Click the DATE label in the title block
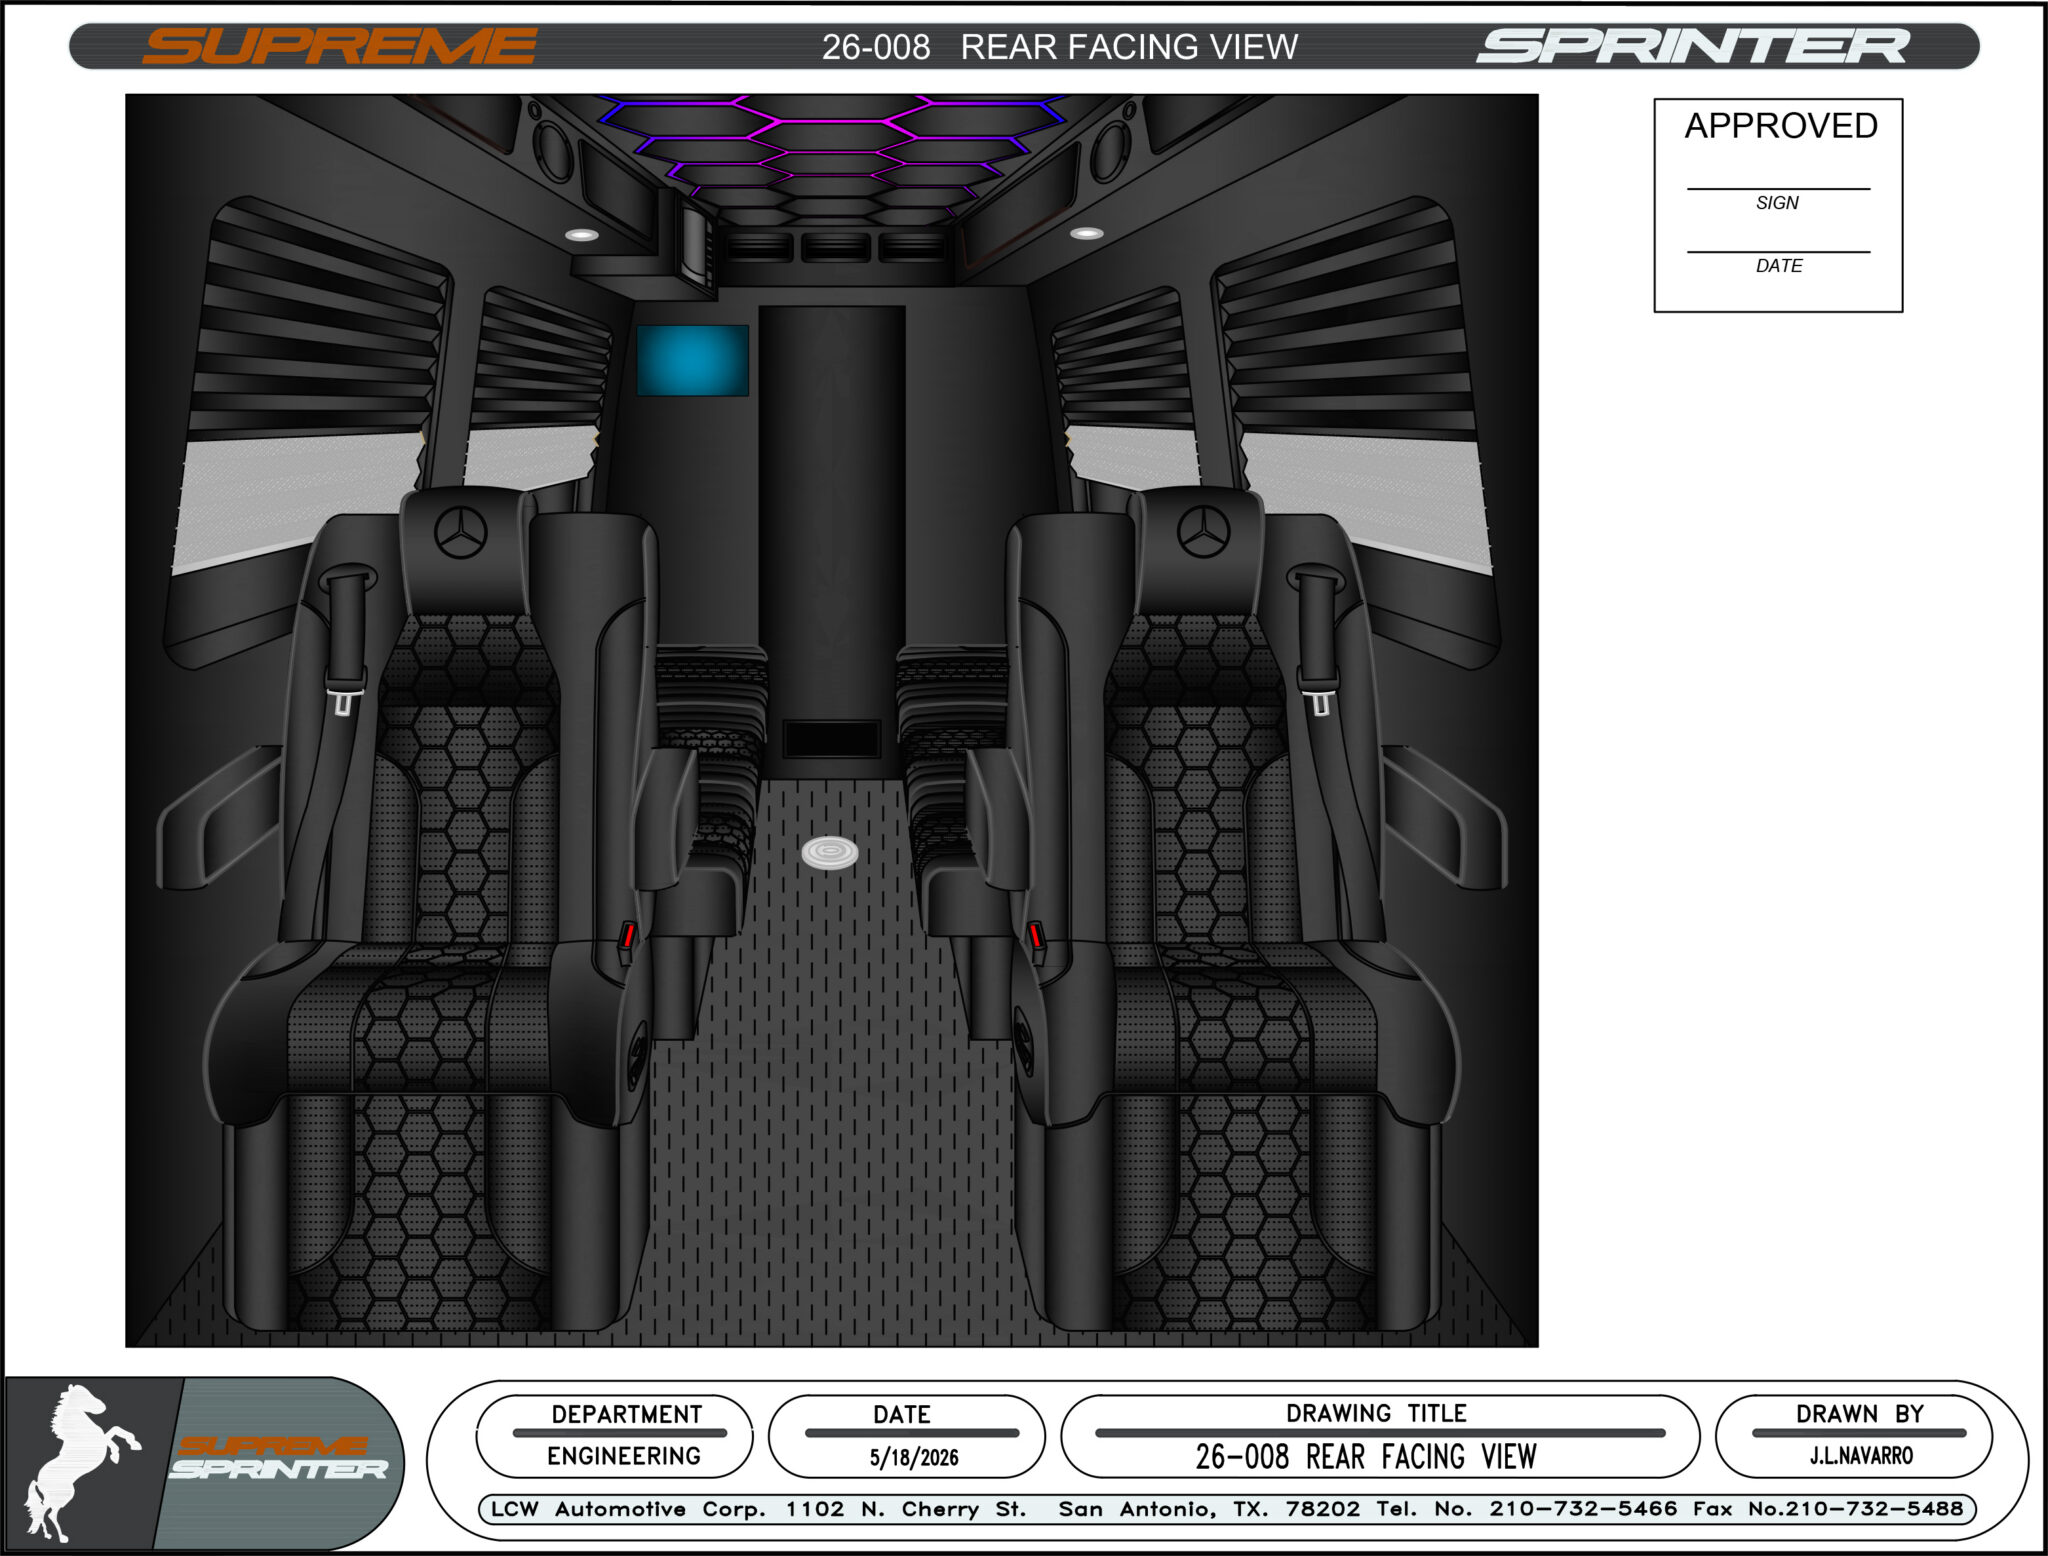 coord(902,1414)
